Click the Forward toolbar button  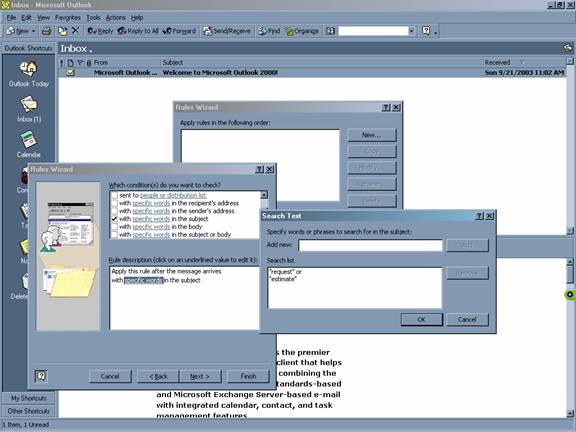click(179, 31)
